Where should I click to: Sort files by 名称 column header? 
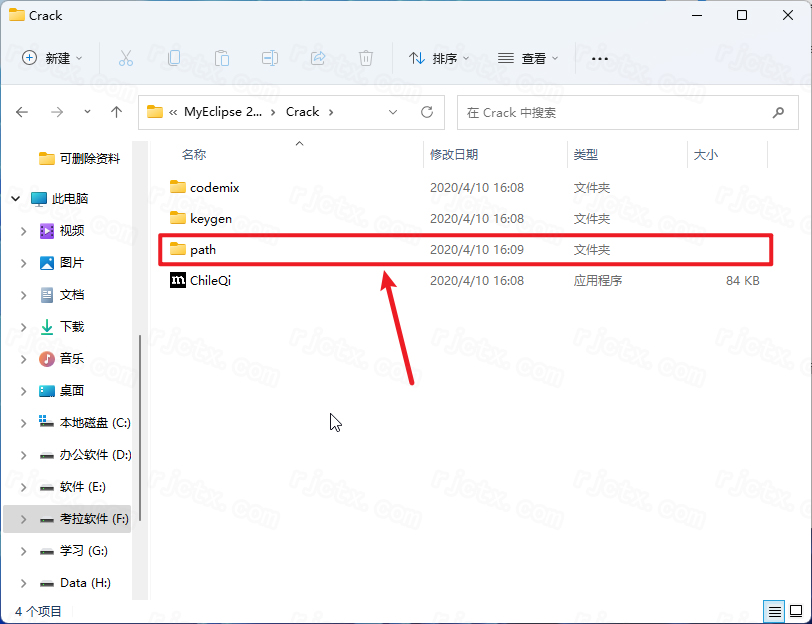coord(194,155)
